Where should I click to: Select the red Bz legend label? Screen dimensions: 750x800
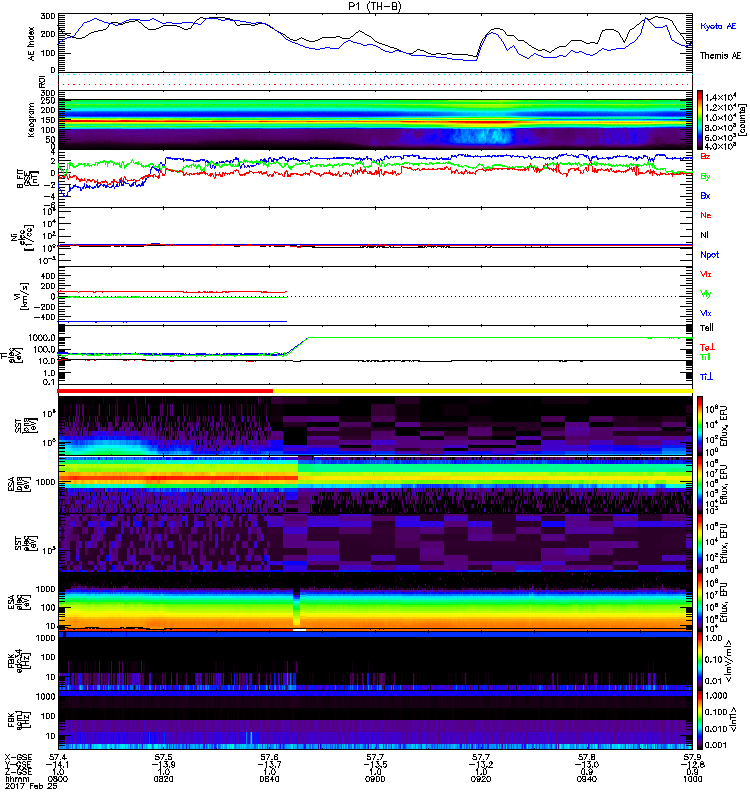(706, 157)
